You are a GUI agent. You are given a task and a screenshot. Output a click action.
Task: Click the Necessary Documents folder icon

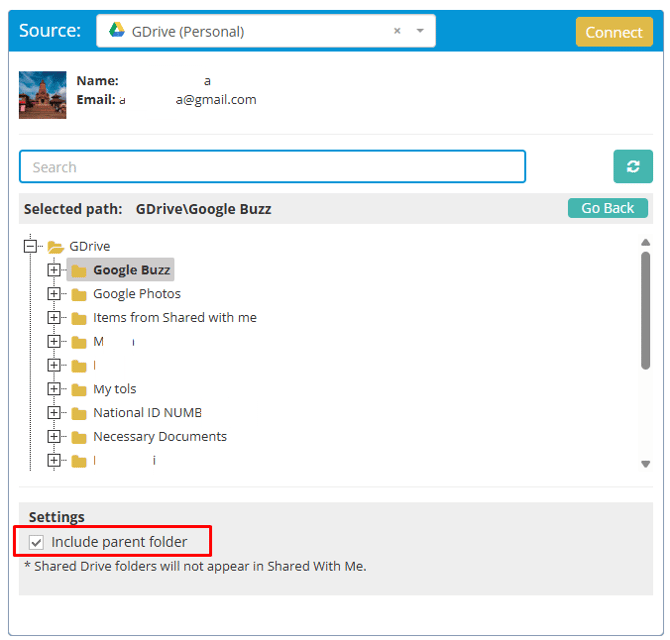(79, 437)
